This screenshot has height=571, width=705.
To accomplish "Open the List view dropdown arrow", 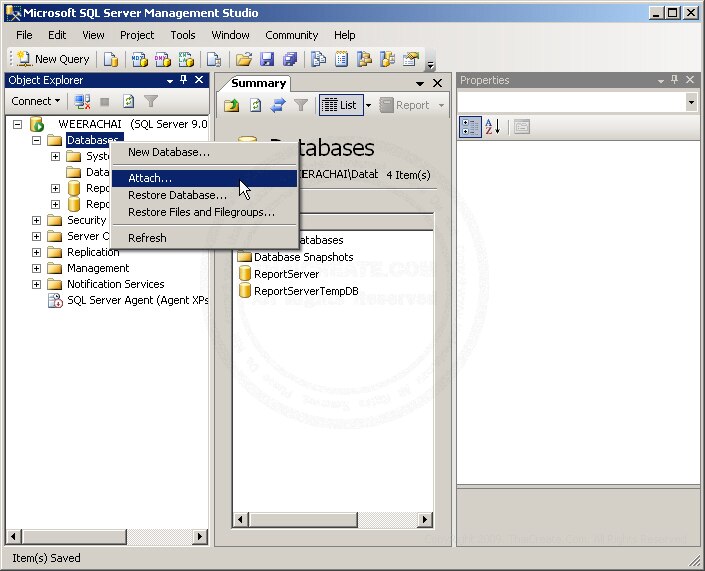I will pos(369,106).
